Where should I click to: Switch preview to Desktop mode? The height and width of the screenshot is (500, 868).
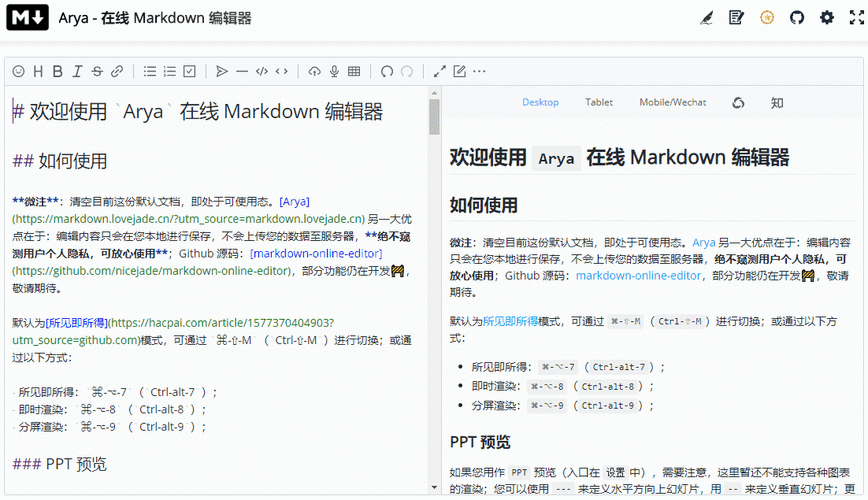540,102
